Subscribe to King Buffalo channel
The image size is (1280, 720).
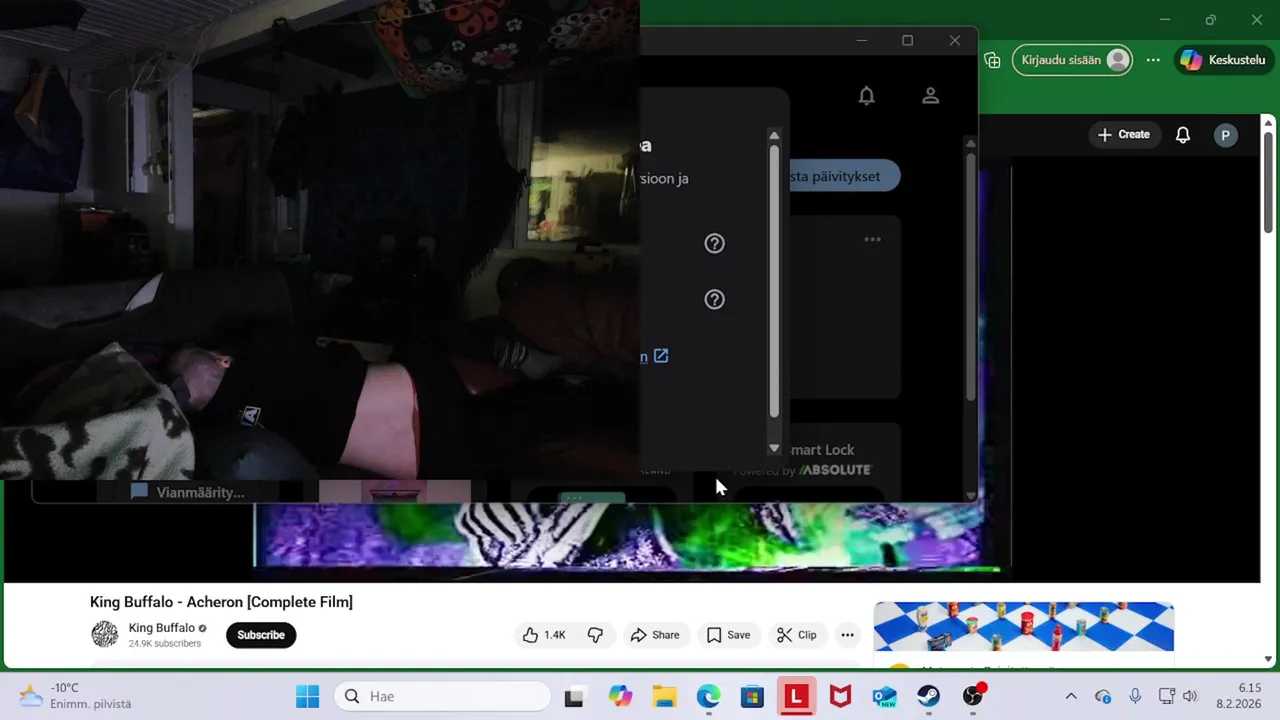[x=261, y=635]
